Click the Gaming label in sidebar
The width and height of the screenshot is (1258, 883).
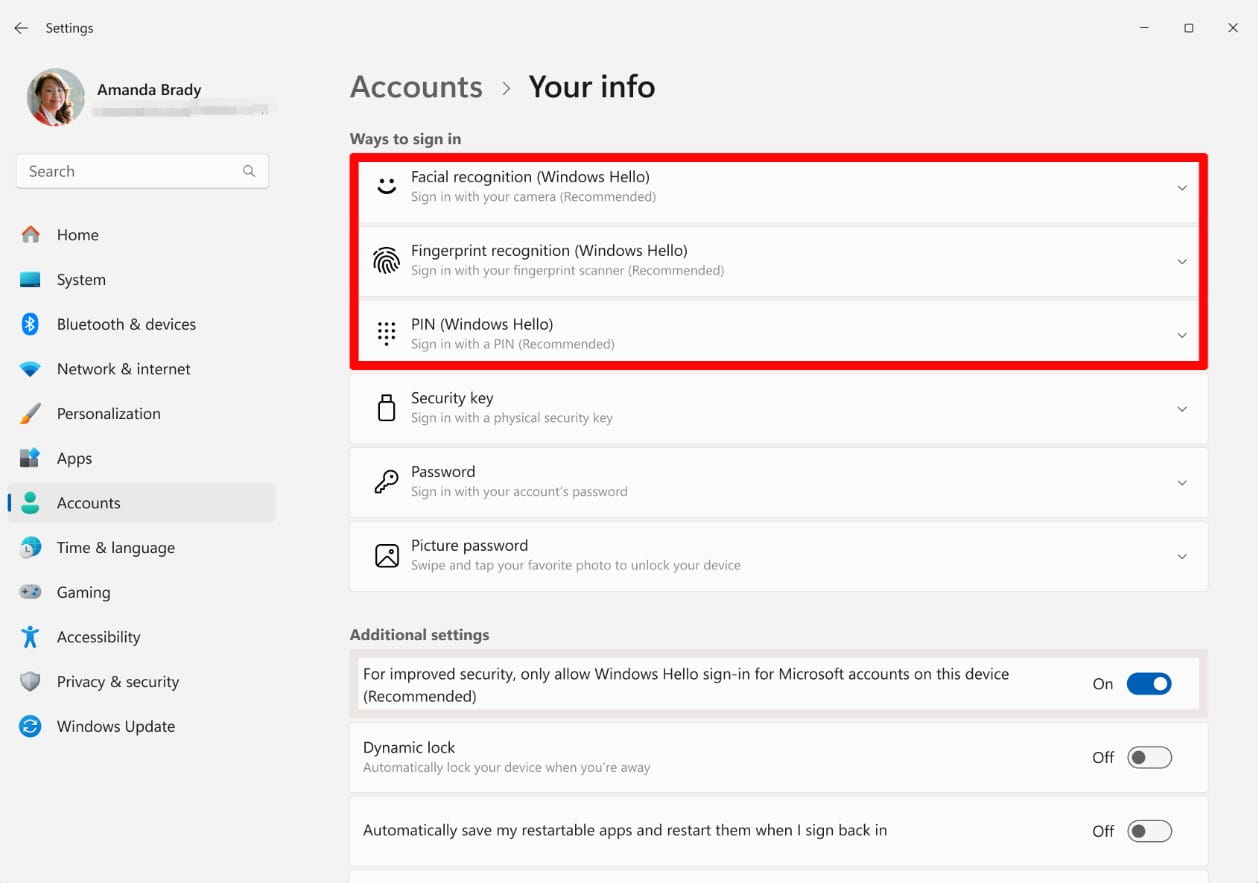point(83,592)
